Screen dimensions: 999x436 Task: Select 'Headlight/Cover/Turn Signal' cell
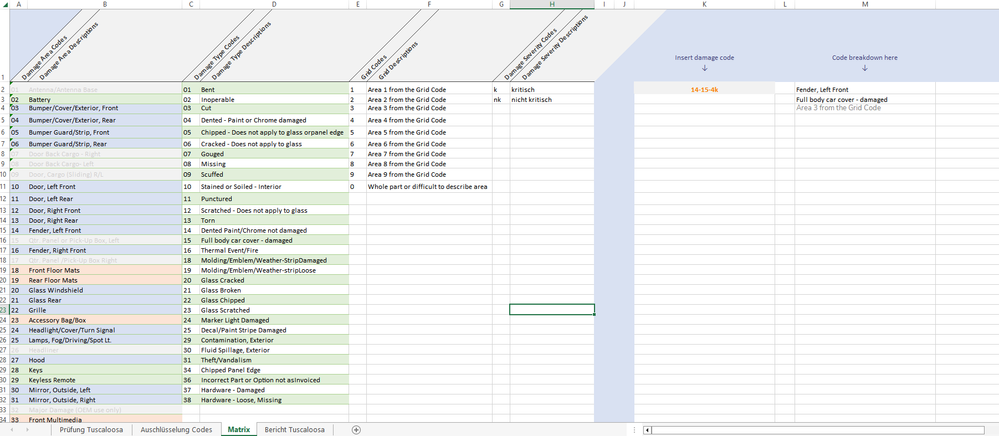point(104,330)
